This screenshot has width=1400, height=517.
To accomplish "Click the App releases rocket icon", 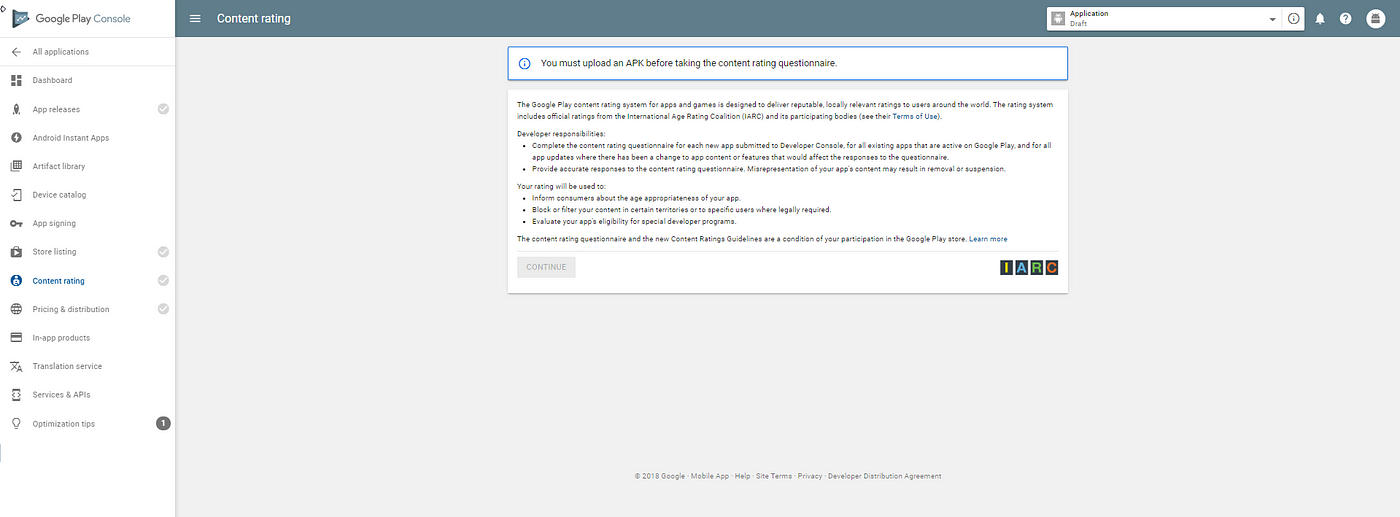I will tap(16, 109).
